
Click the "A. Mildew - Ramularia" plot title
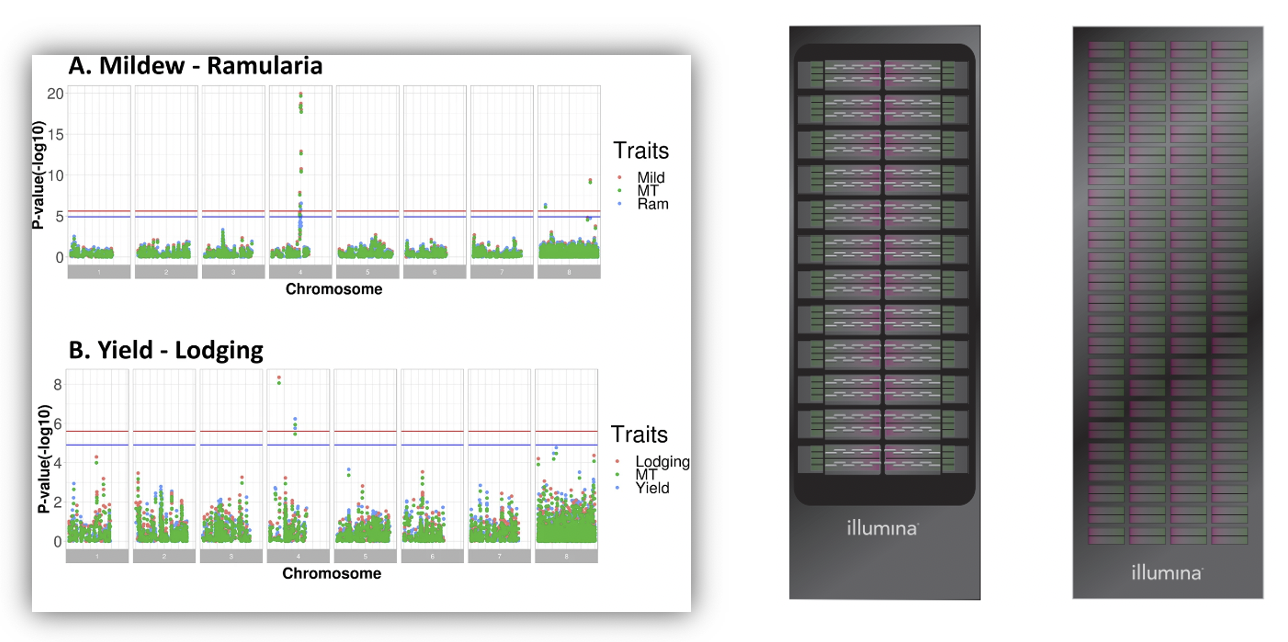195,67
